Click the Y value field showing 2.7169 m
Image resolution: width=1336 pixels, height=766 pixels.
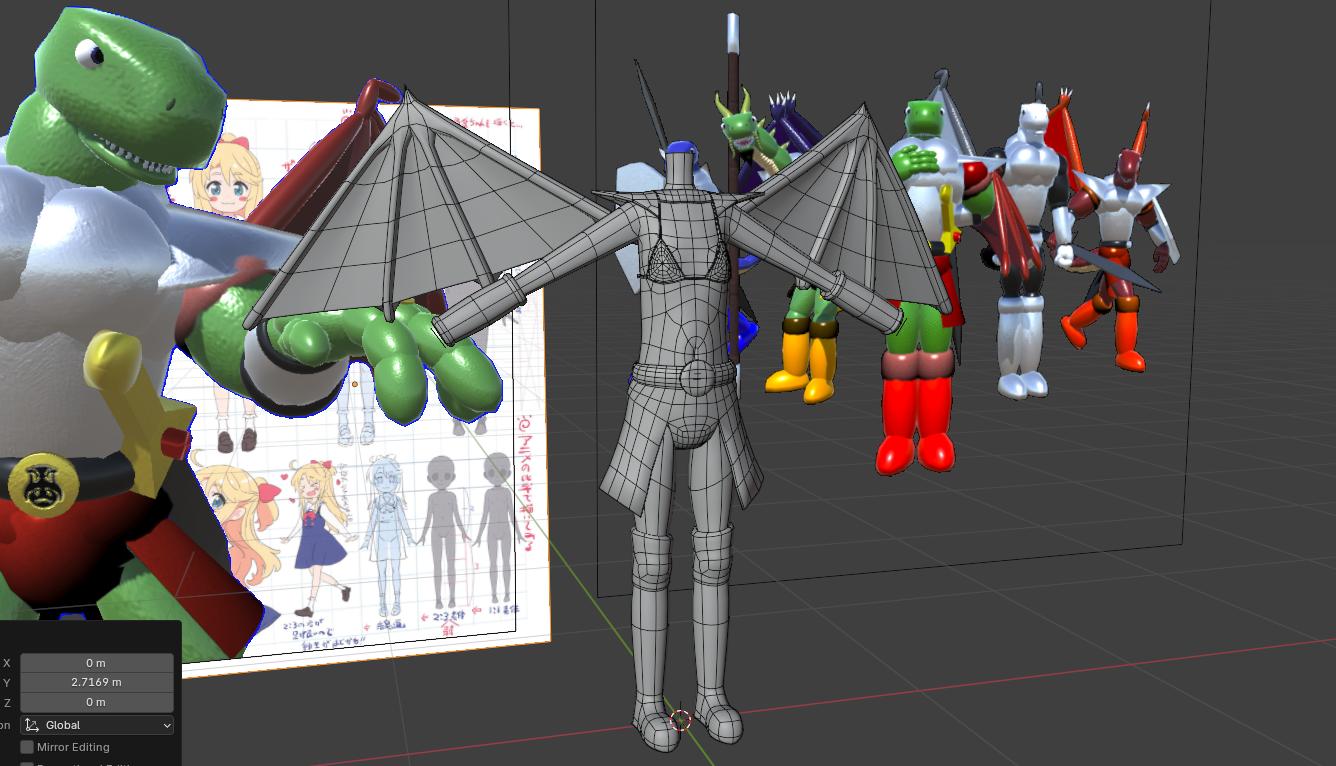coord(97,682)
